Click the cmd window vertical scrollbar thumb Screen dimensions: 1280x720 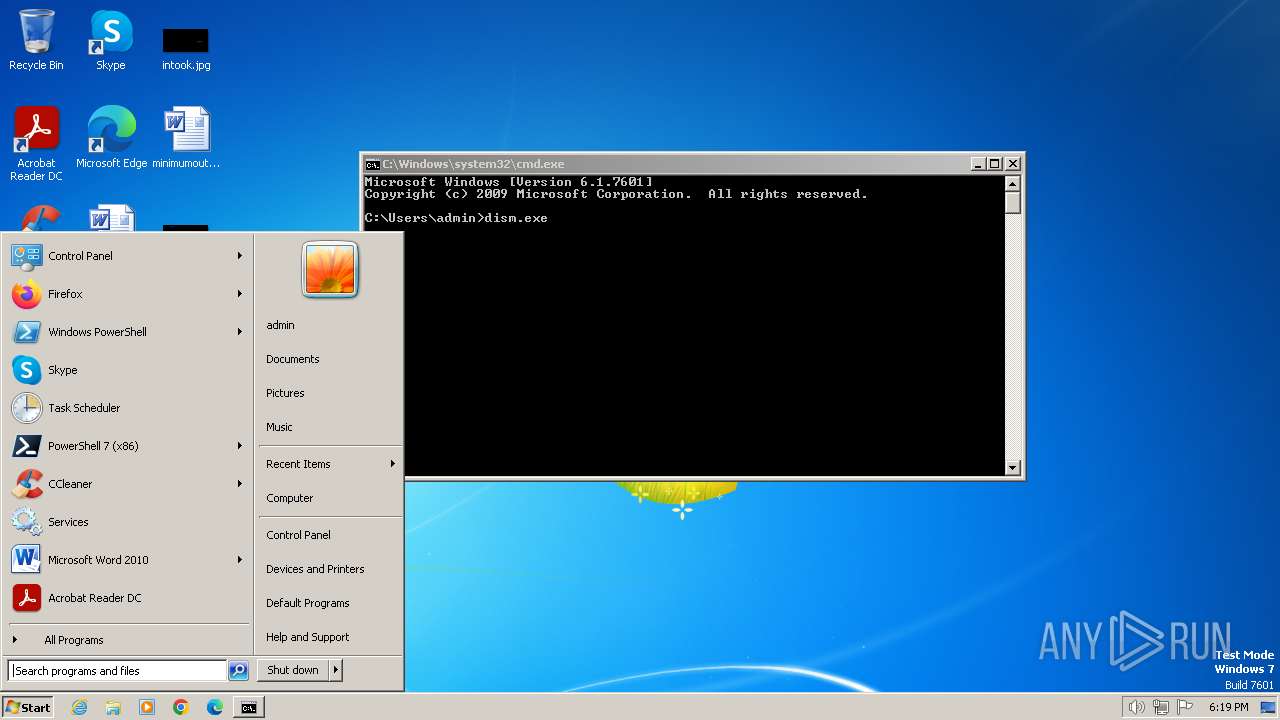point(1012,203)
